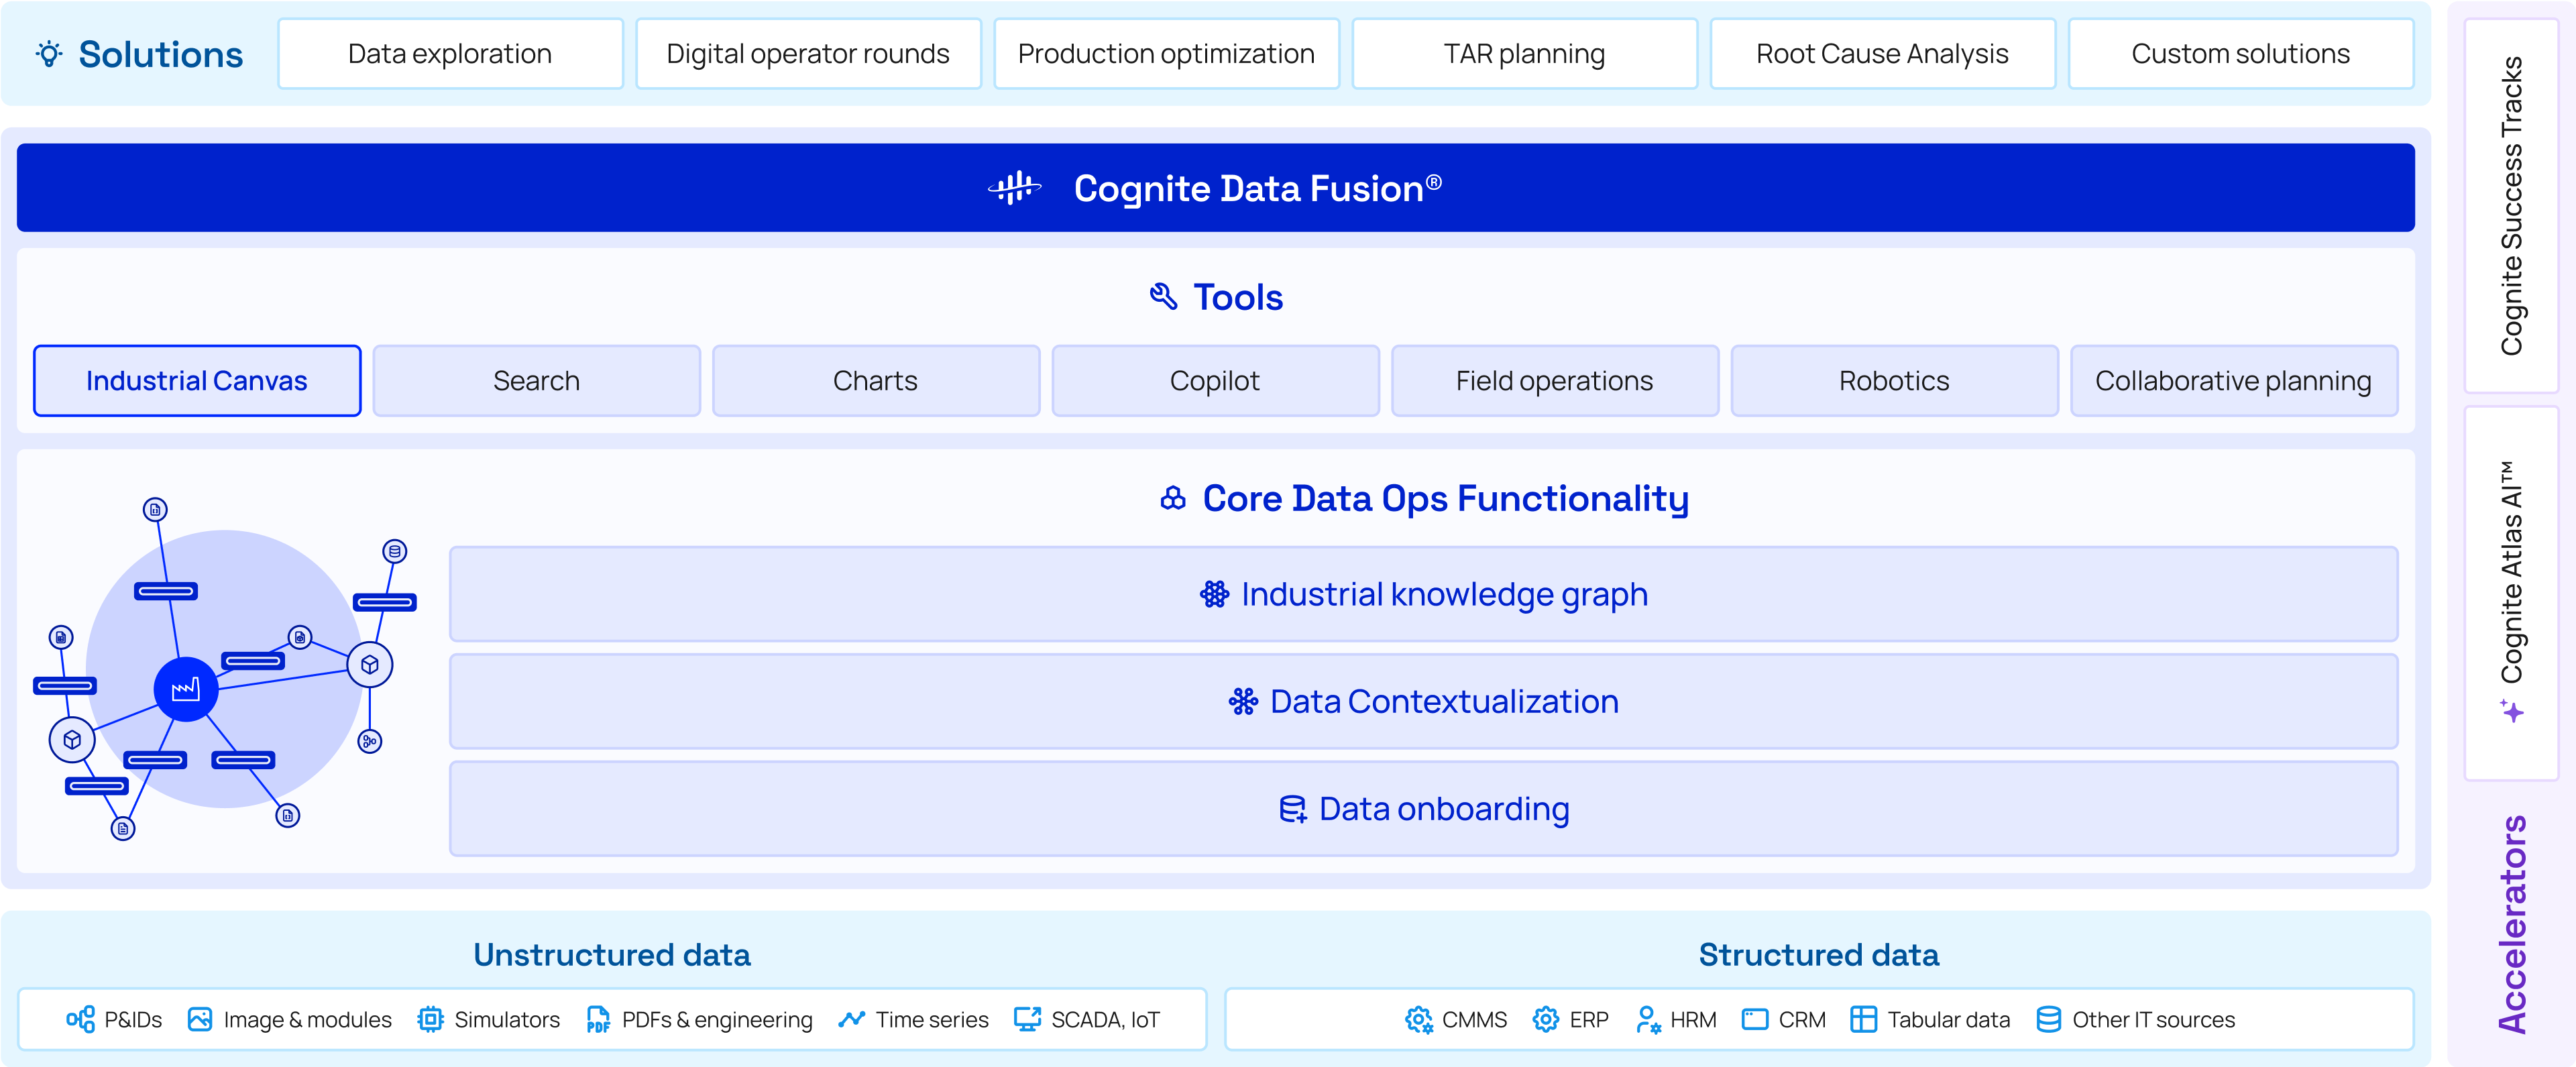The image size is (2576, 1067).
Task: Click the Cognite Atlas AI sparkle icon
Action: (2511, 711)
